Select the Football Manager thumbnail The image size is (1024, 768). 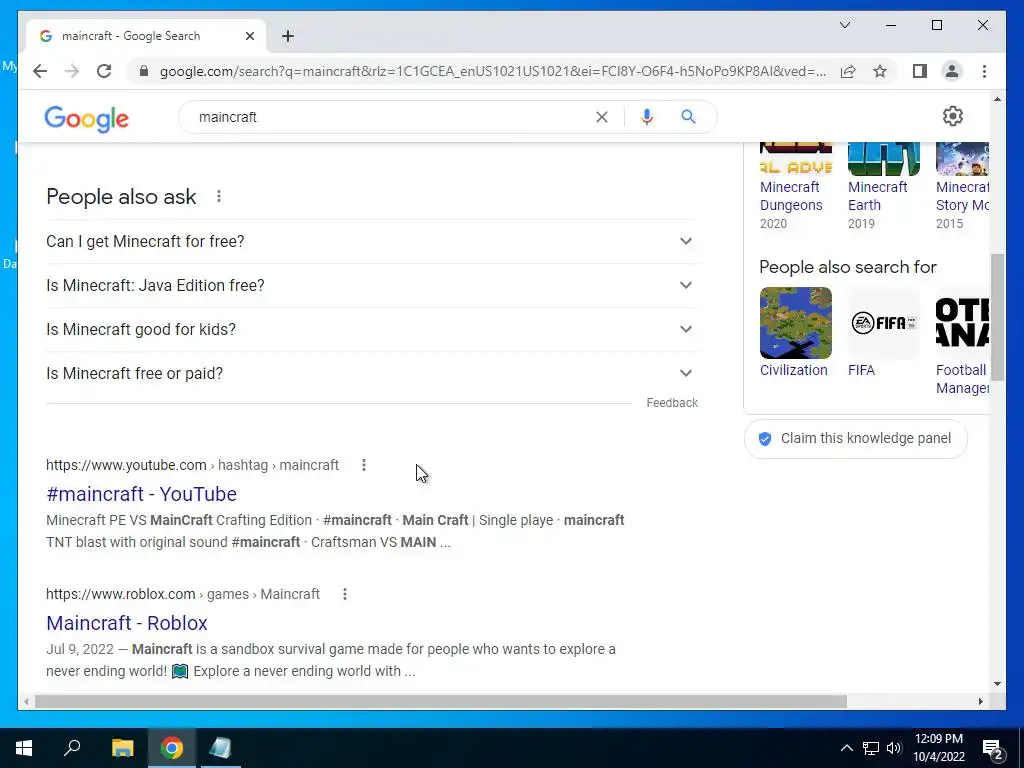(x=963, y=323)
